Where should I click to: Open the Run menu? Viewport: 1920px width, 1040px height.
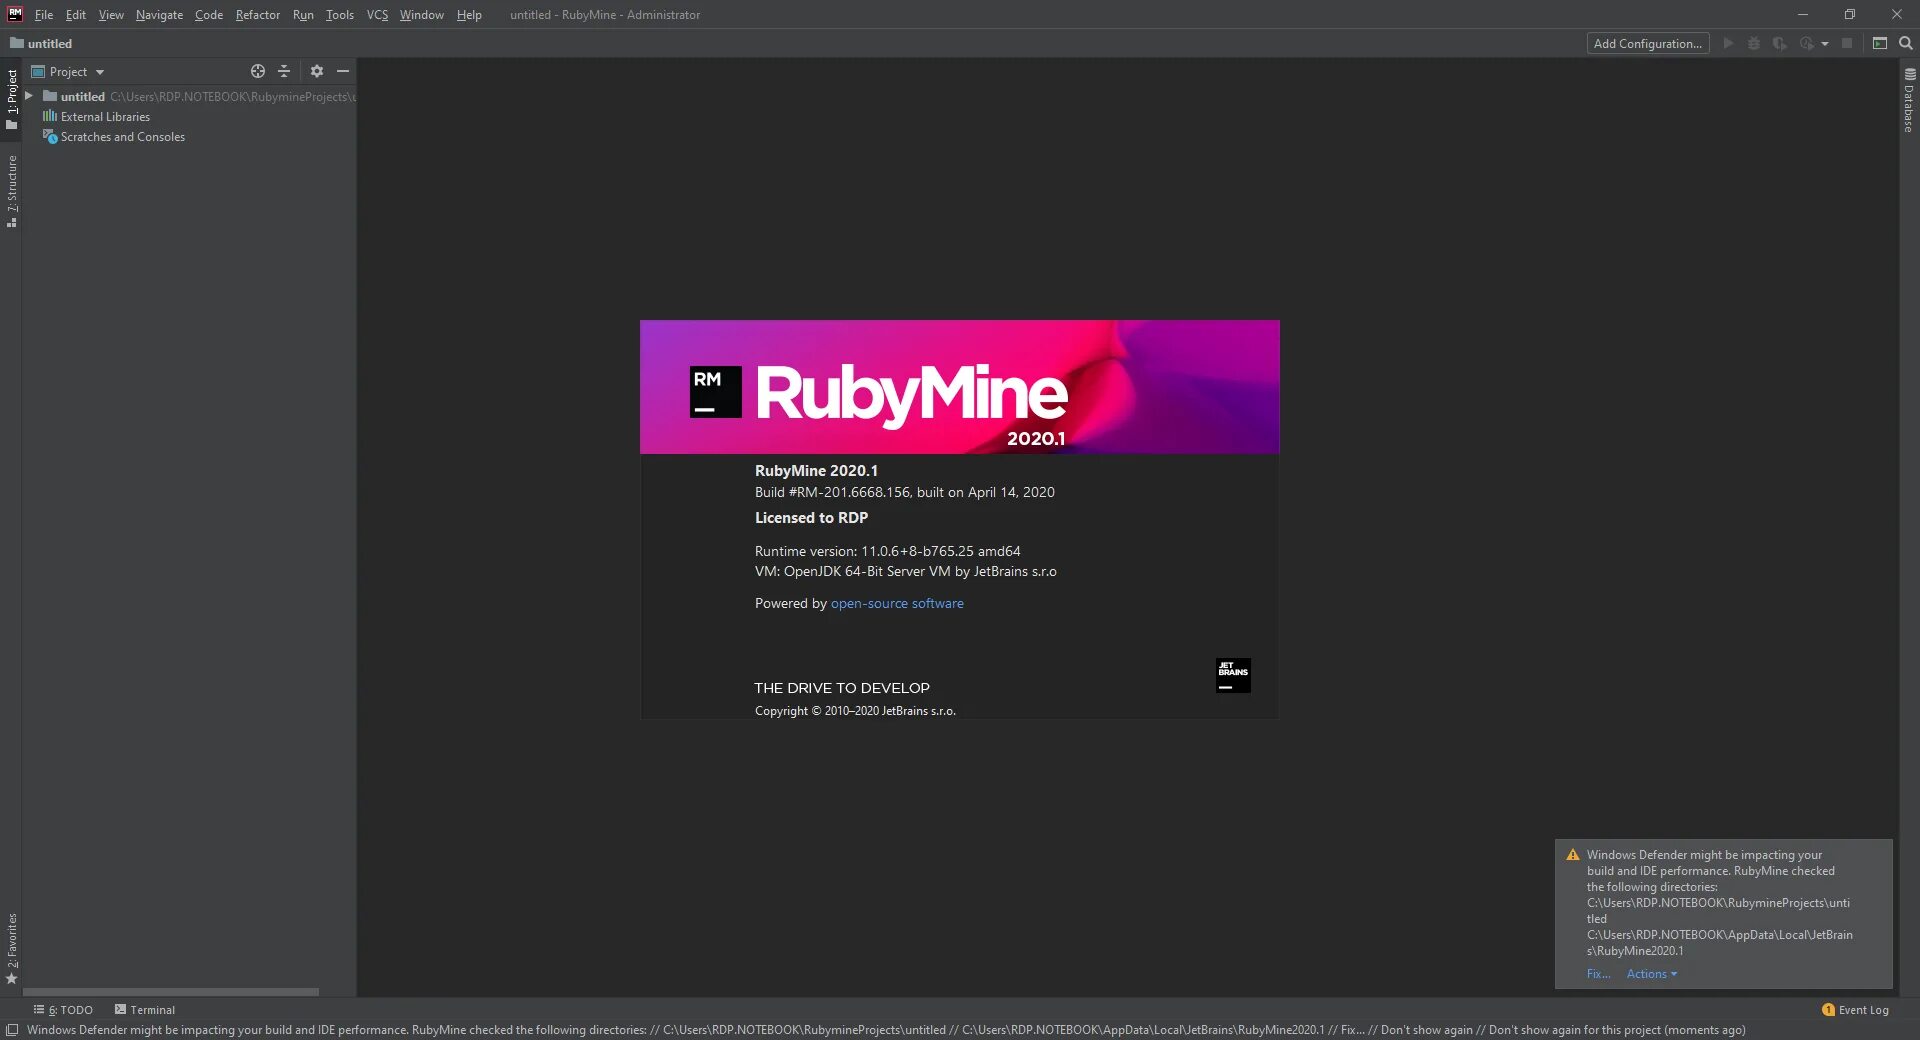(303, 15)
